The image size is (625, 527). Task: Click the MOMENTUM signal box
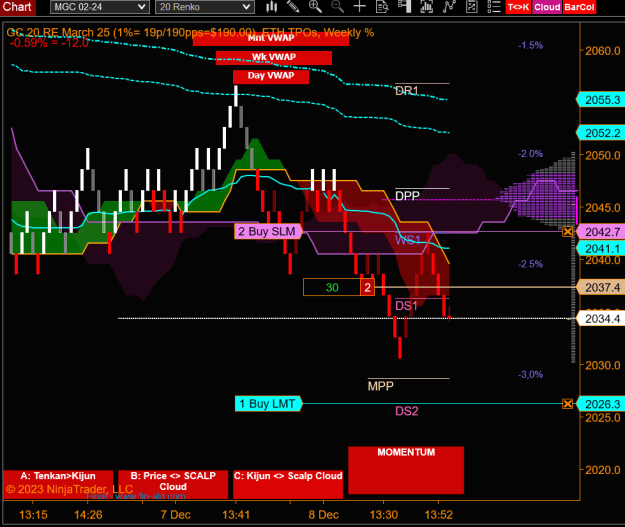pos(406,470)
